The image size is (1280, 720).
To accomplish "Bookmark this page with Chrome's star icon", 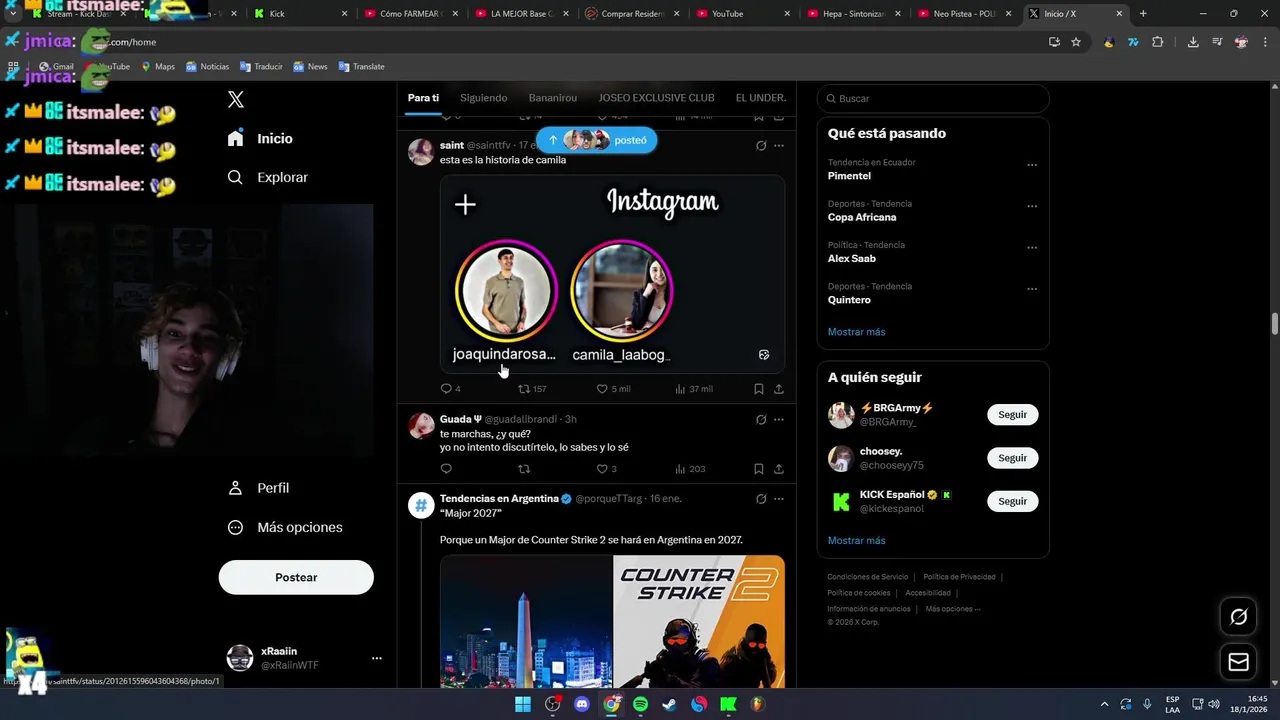I will [1076, 42].
